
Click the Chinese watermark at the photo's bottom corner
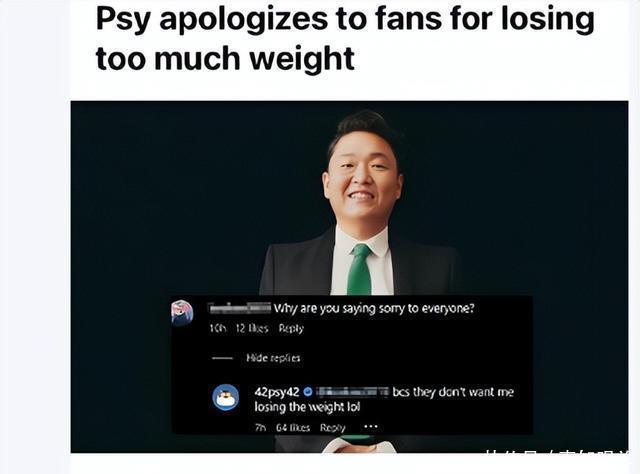tap(556, 453)
